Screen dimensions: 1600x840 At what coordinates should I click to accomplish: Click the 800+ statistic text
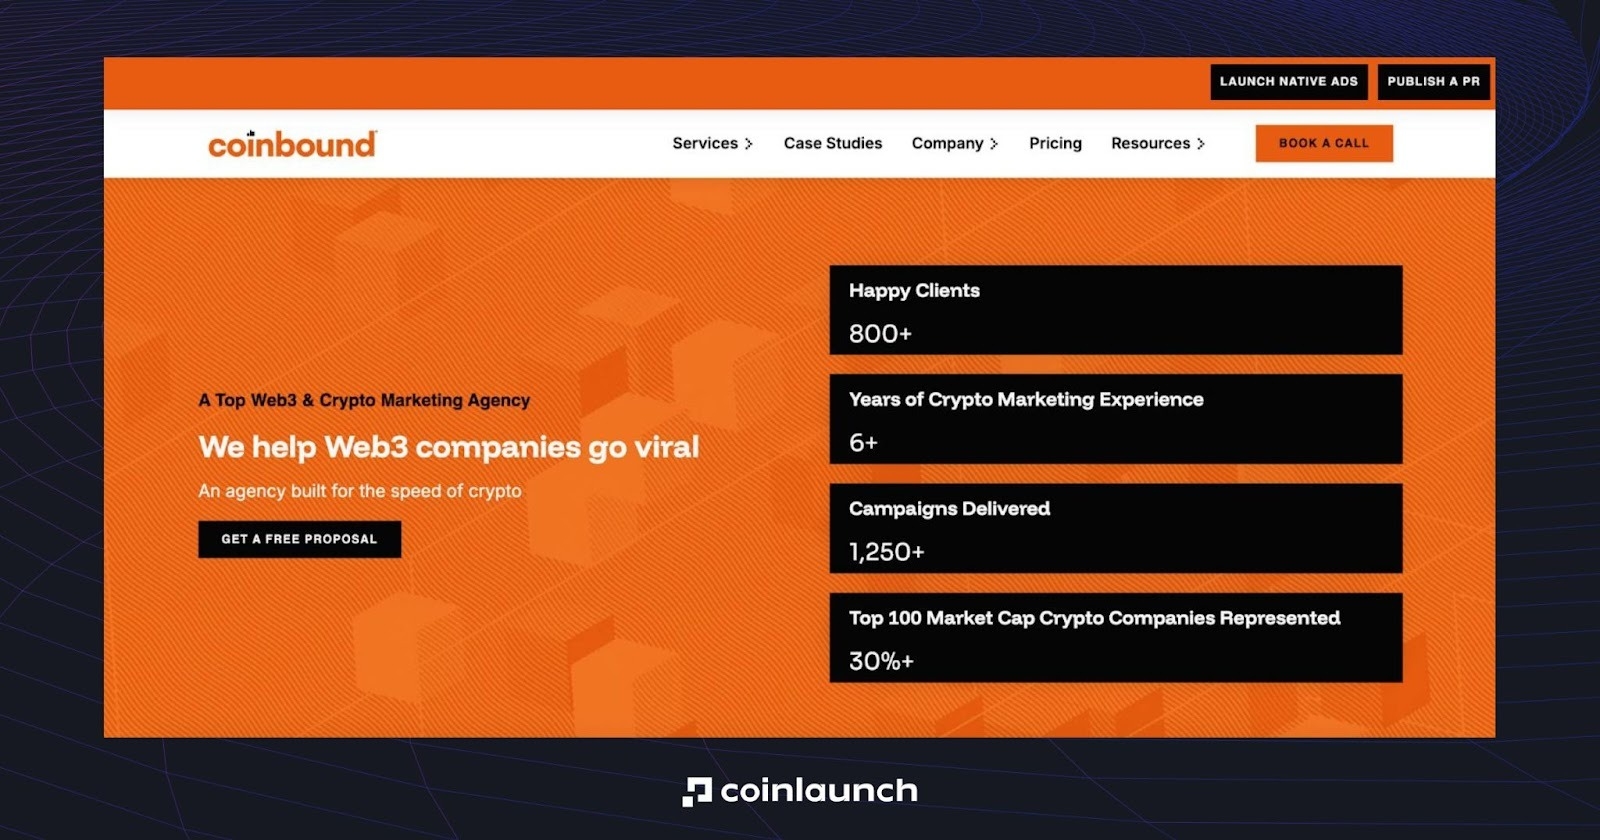[881, 333]
